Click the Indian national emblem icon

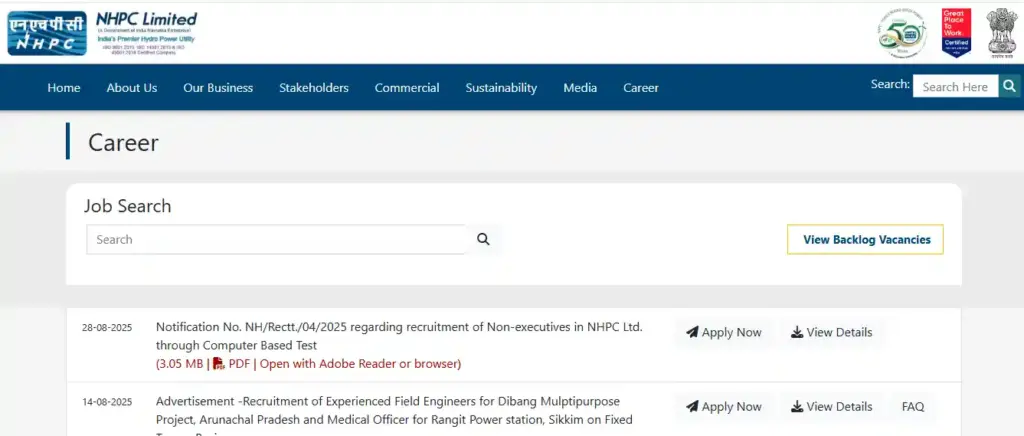click(x=1001, y=32)
